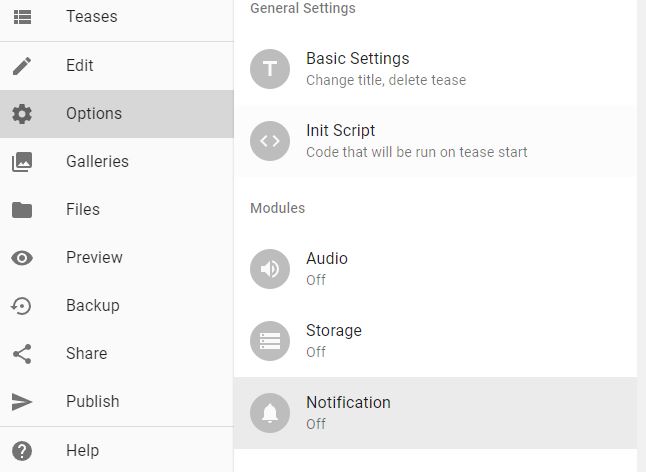Screen dimensions: 646x472
Task: Open Init Script code brackets icon
Action: [x=270, y=141]
